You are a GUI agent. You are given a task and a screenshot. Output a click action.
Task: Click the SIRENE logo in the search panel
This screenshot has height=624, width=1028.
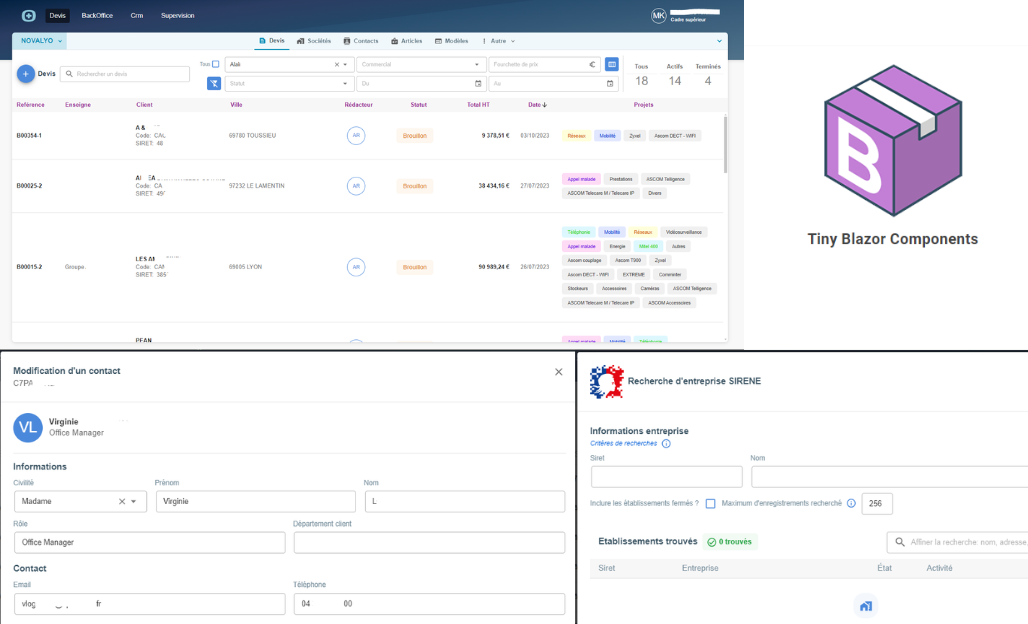pos(606,382)
